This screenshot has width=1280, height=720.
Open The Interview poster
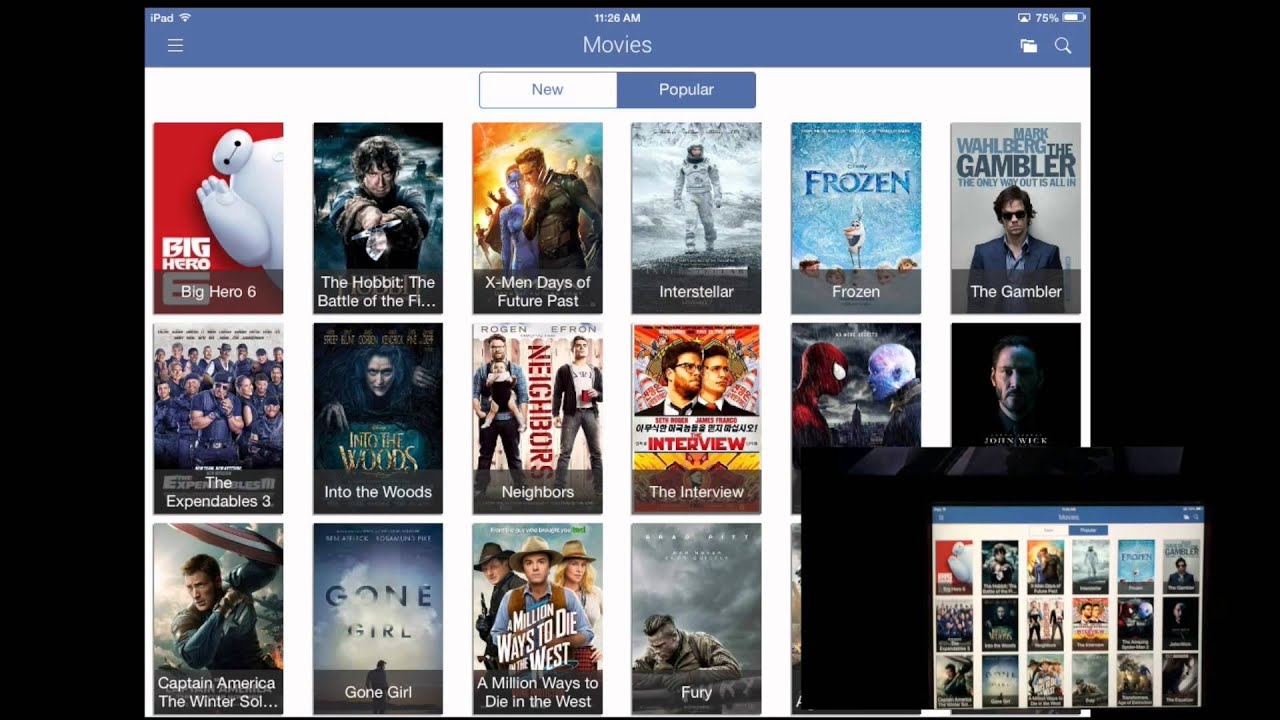[x=696, y=418]
